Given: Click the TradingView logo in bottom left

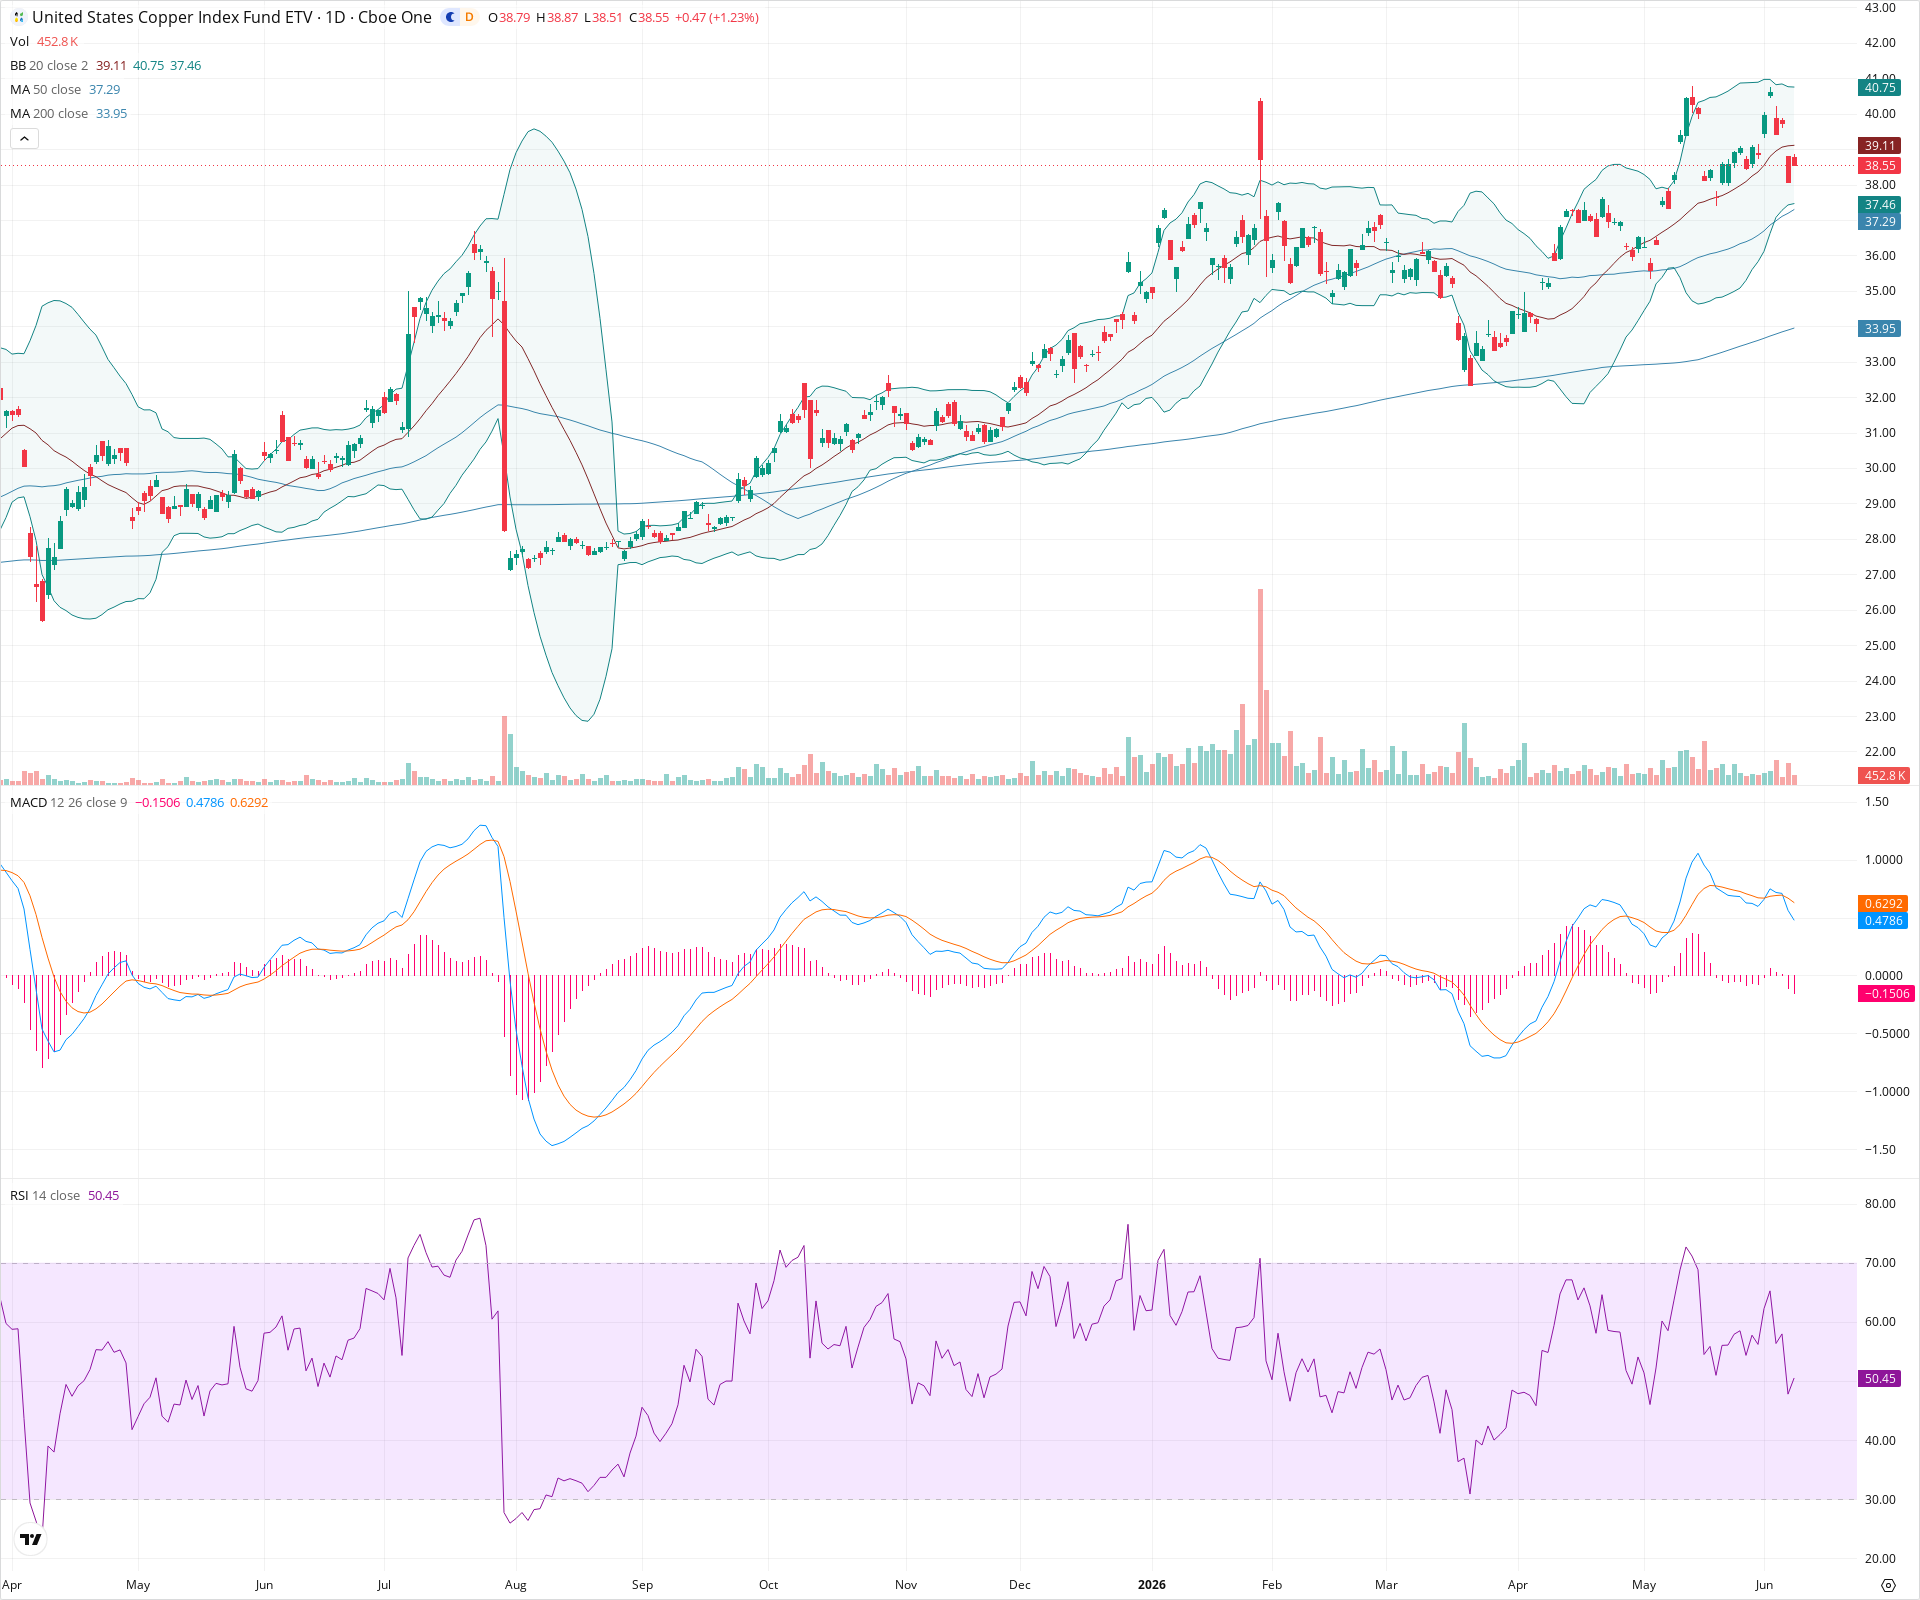Looking at the screenshot, I should (31, 1539).
